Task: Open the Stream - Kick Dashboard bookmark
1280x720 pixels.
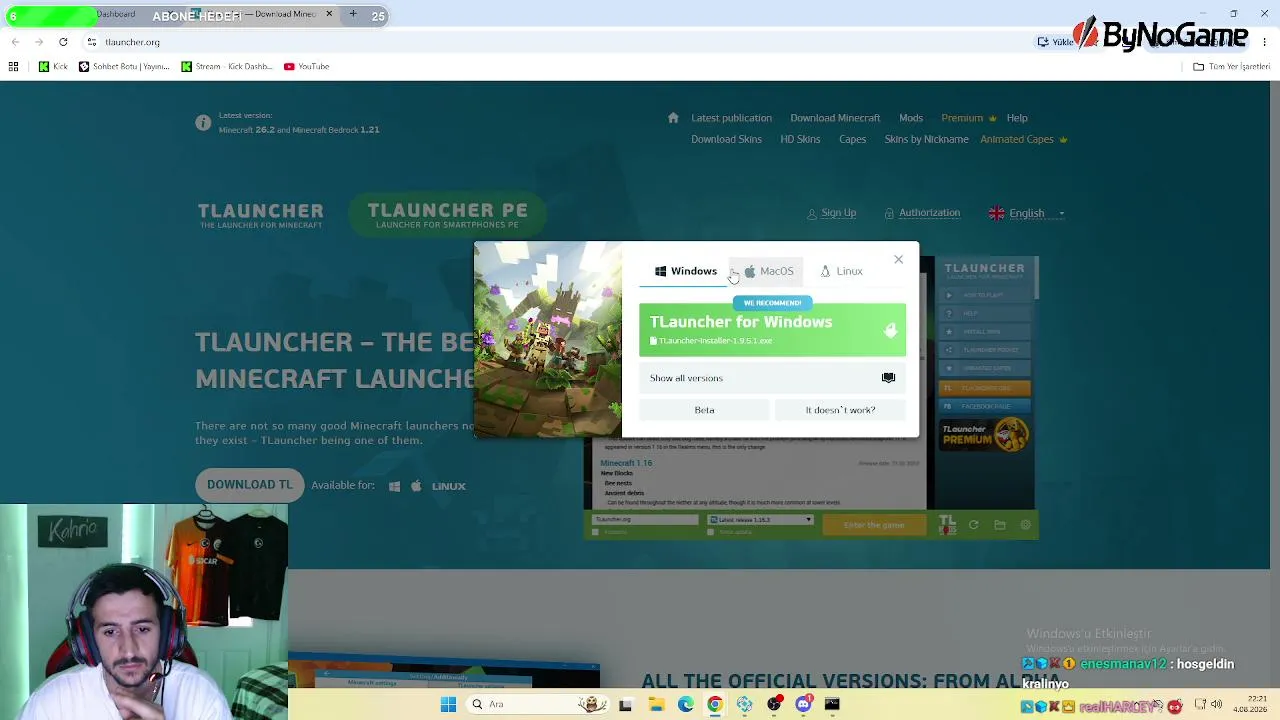Action: (226, 66)
